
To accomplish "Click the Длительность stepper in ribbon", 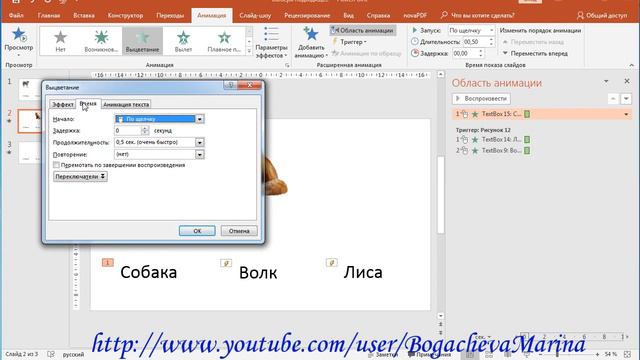I will tap(491, 42).
